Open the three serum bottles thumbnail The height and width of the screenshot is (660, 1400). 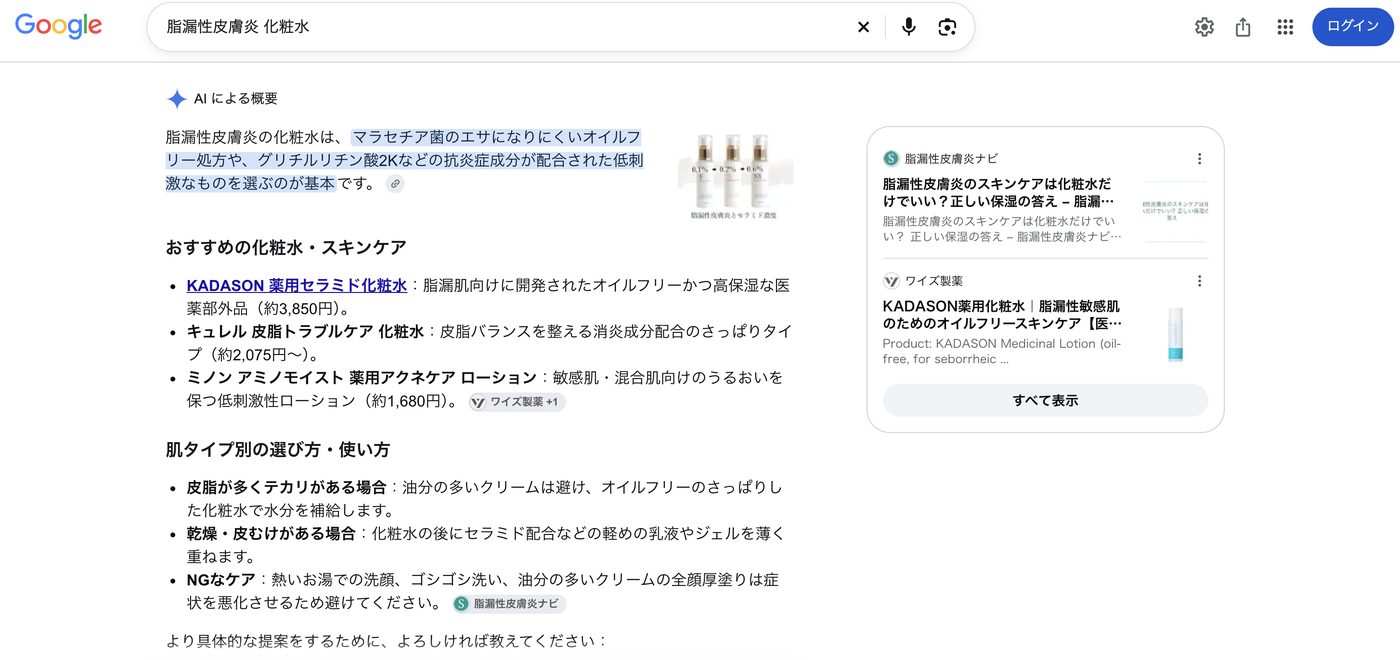coord(734,175)
